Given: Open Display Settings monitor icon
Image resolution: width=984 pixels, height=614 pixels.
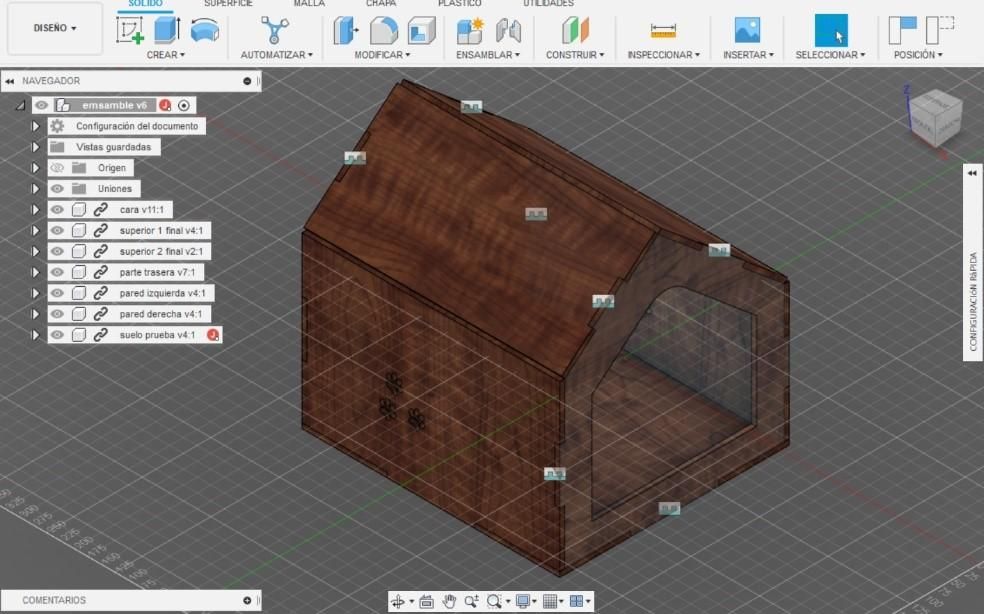Looking at the screenshot, I should coord(522,601).
